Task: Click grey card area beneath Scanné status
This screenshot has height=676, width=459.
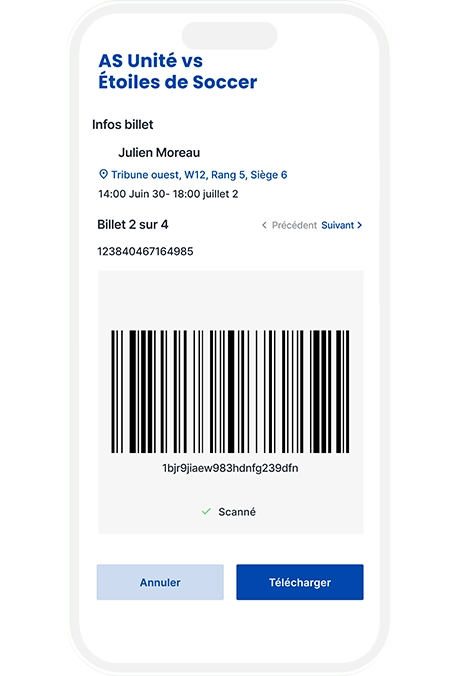Action: click(231, 526)
